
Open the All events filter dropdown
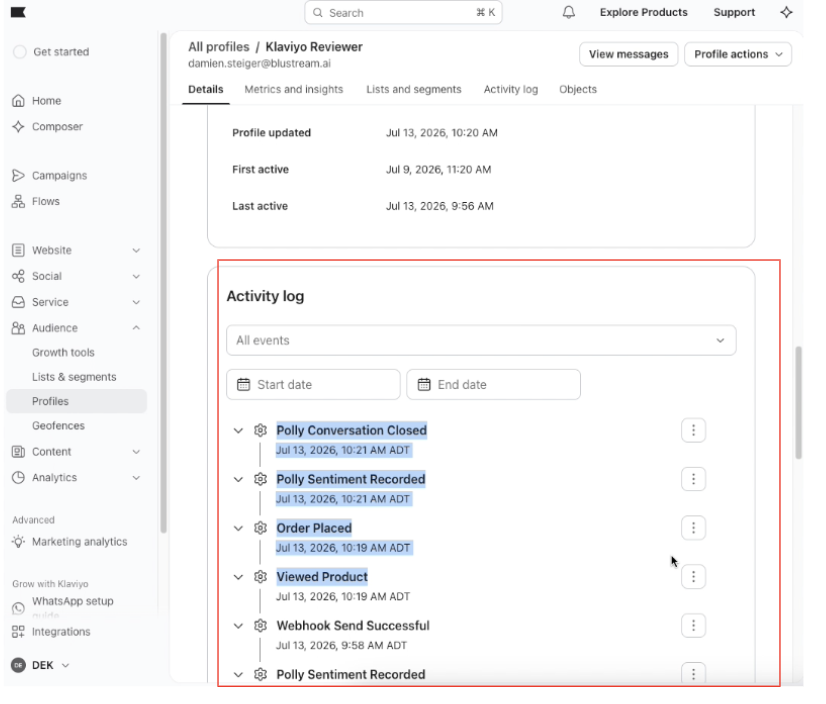click(x=481, y=340)
